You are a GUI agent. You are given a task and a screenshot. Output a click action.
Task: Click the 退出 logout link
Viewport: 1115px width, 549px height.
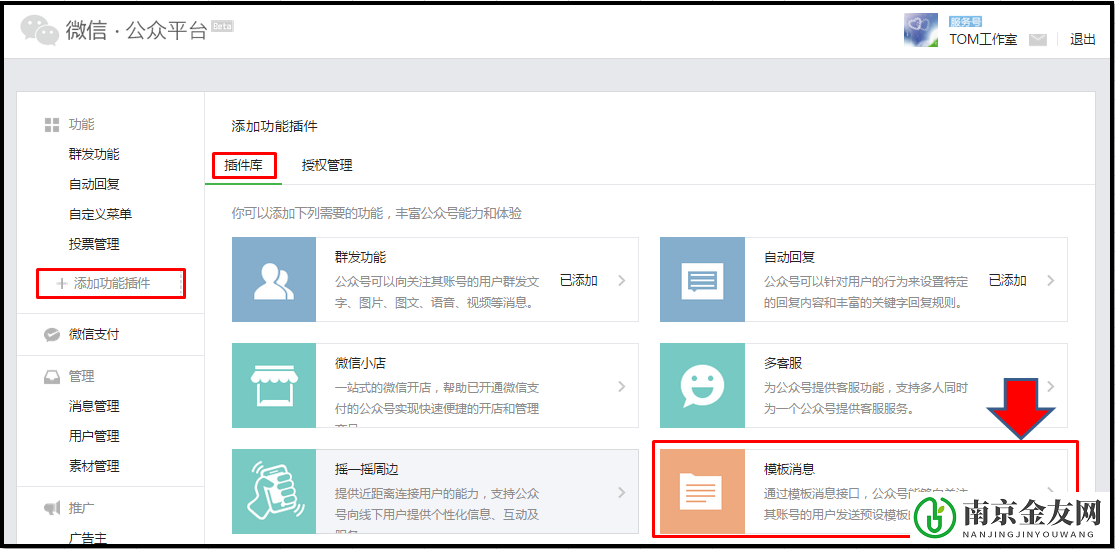(1083, 40)
